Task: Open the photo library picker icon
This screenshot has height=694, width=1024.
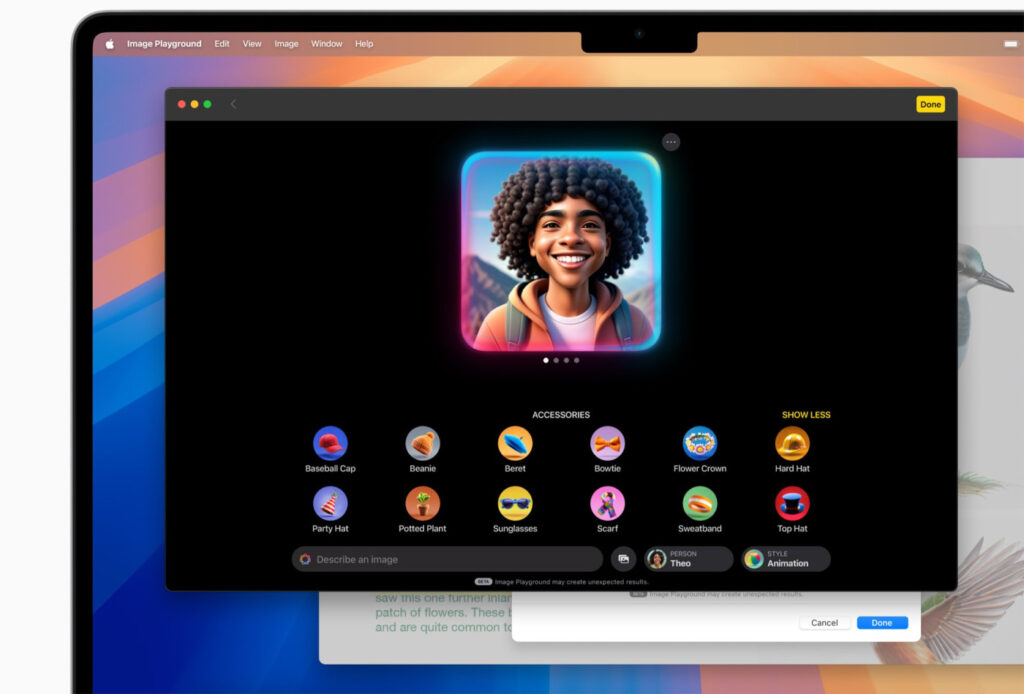Action: point(624,559)
